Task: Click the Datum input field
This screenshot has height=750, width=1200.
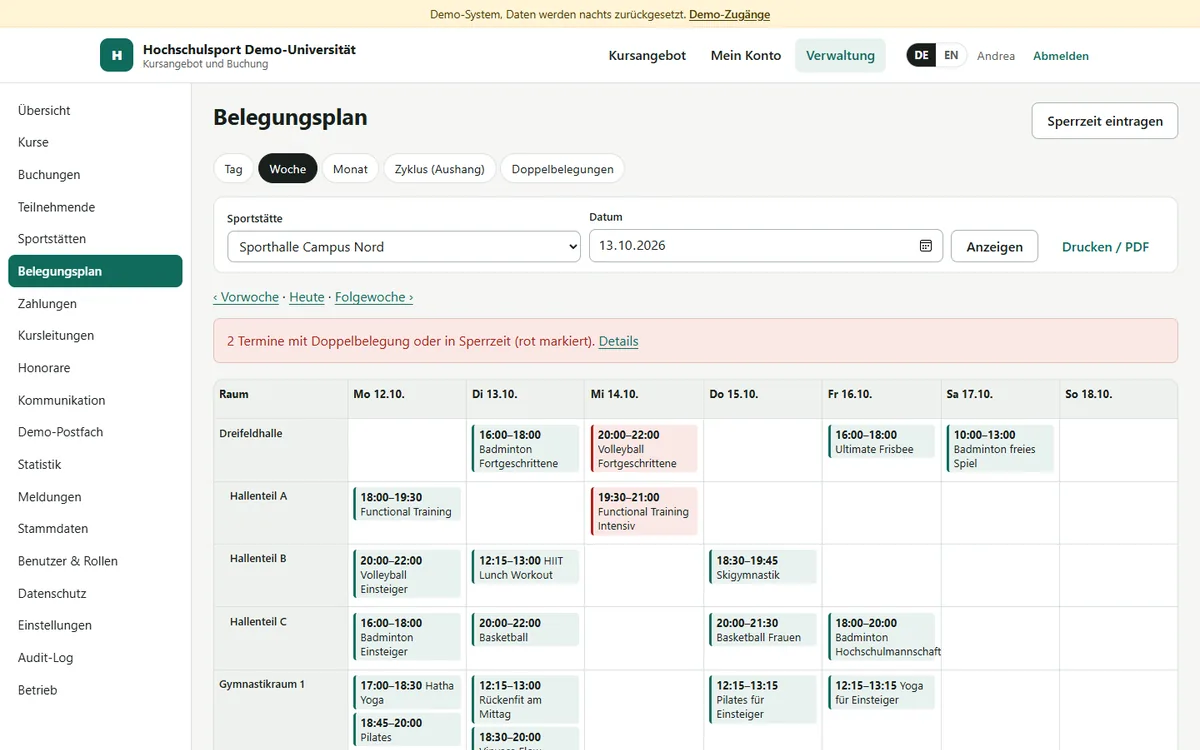Action: pos(766,246)
